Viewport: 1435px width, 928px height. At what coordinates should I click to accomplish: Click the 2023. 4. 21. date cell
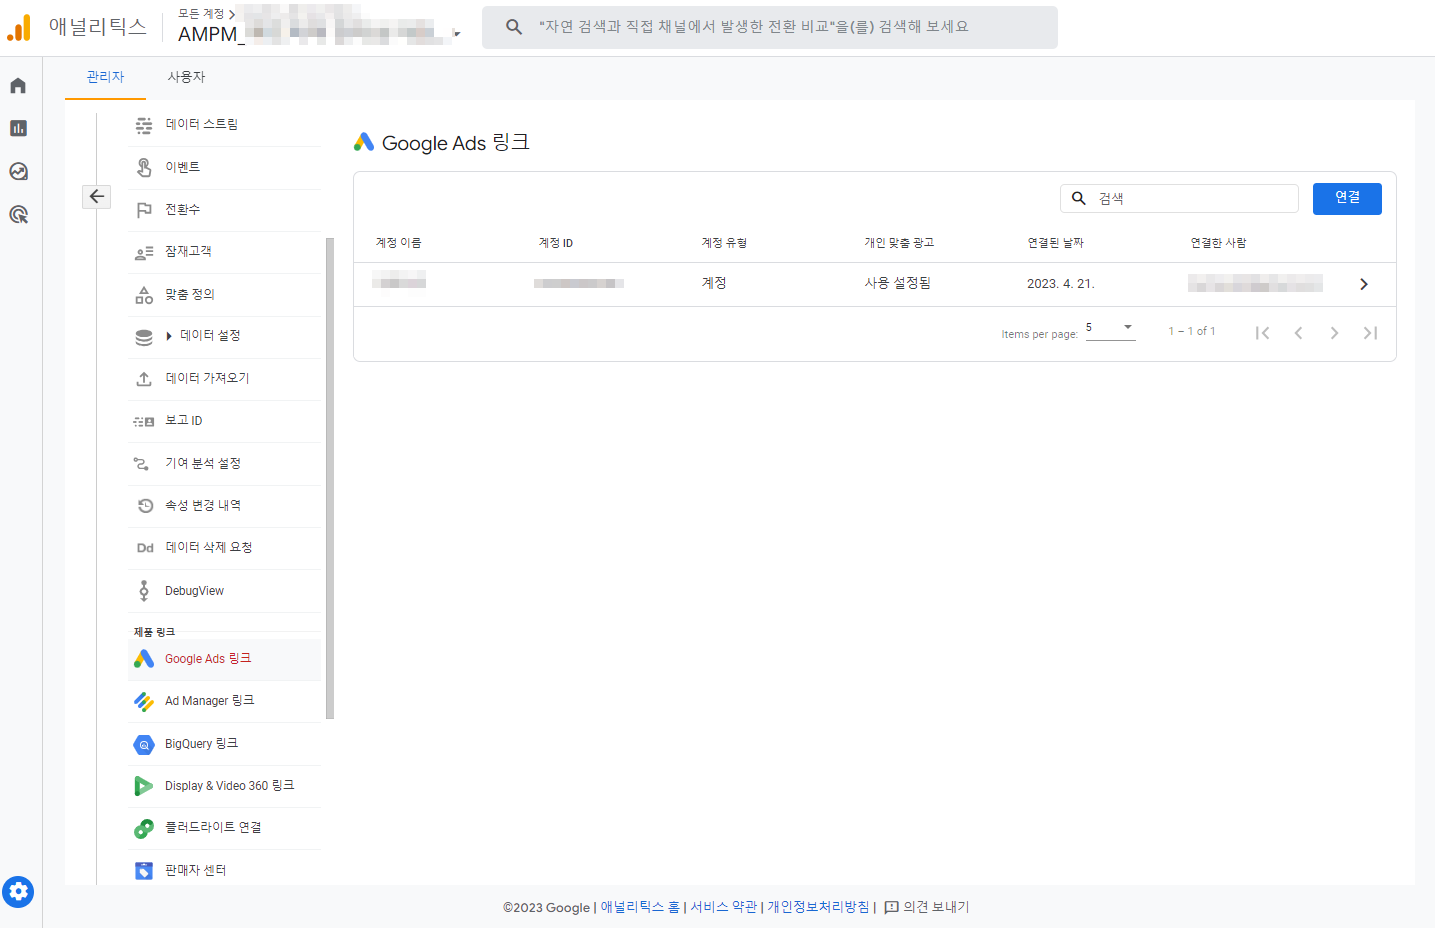coord(1060,284)
